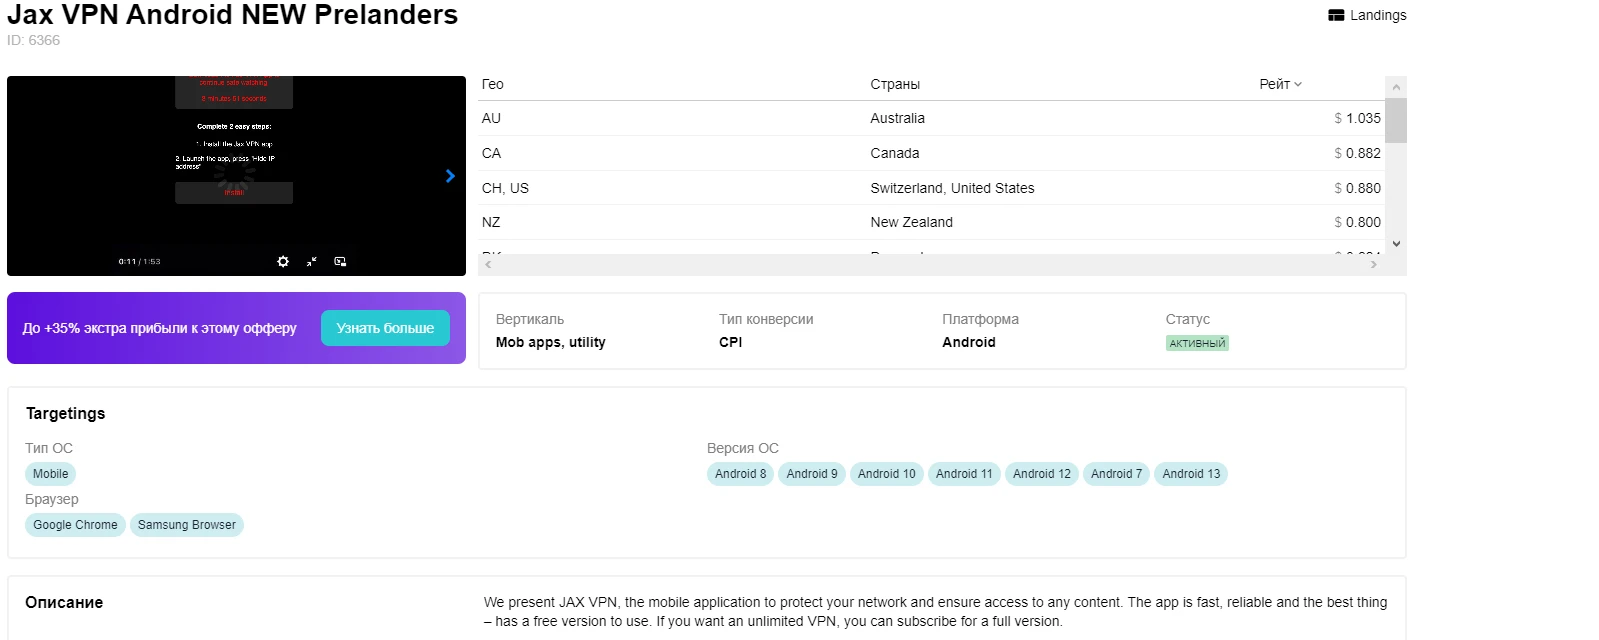
Task: Click the Mob apps, utility vertical value
Action: pos(551,342)
